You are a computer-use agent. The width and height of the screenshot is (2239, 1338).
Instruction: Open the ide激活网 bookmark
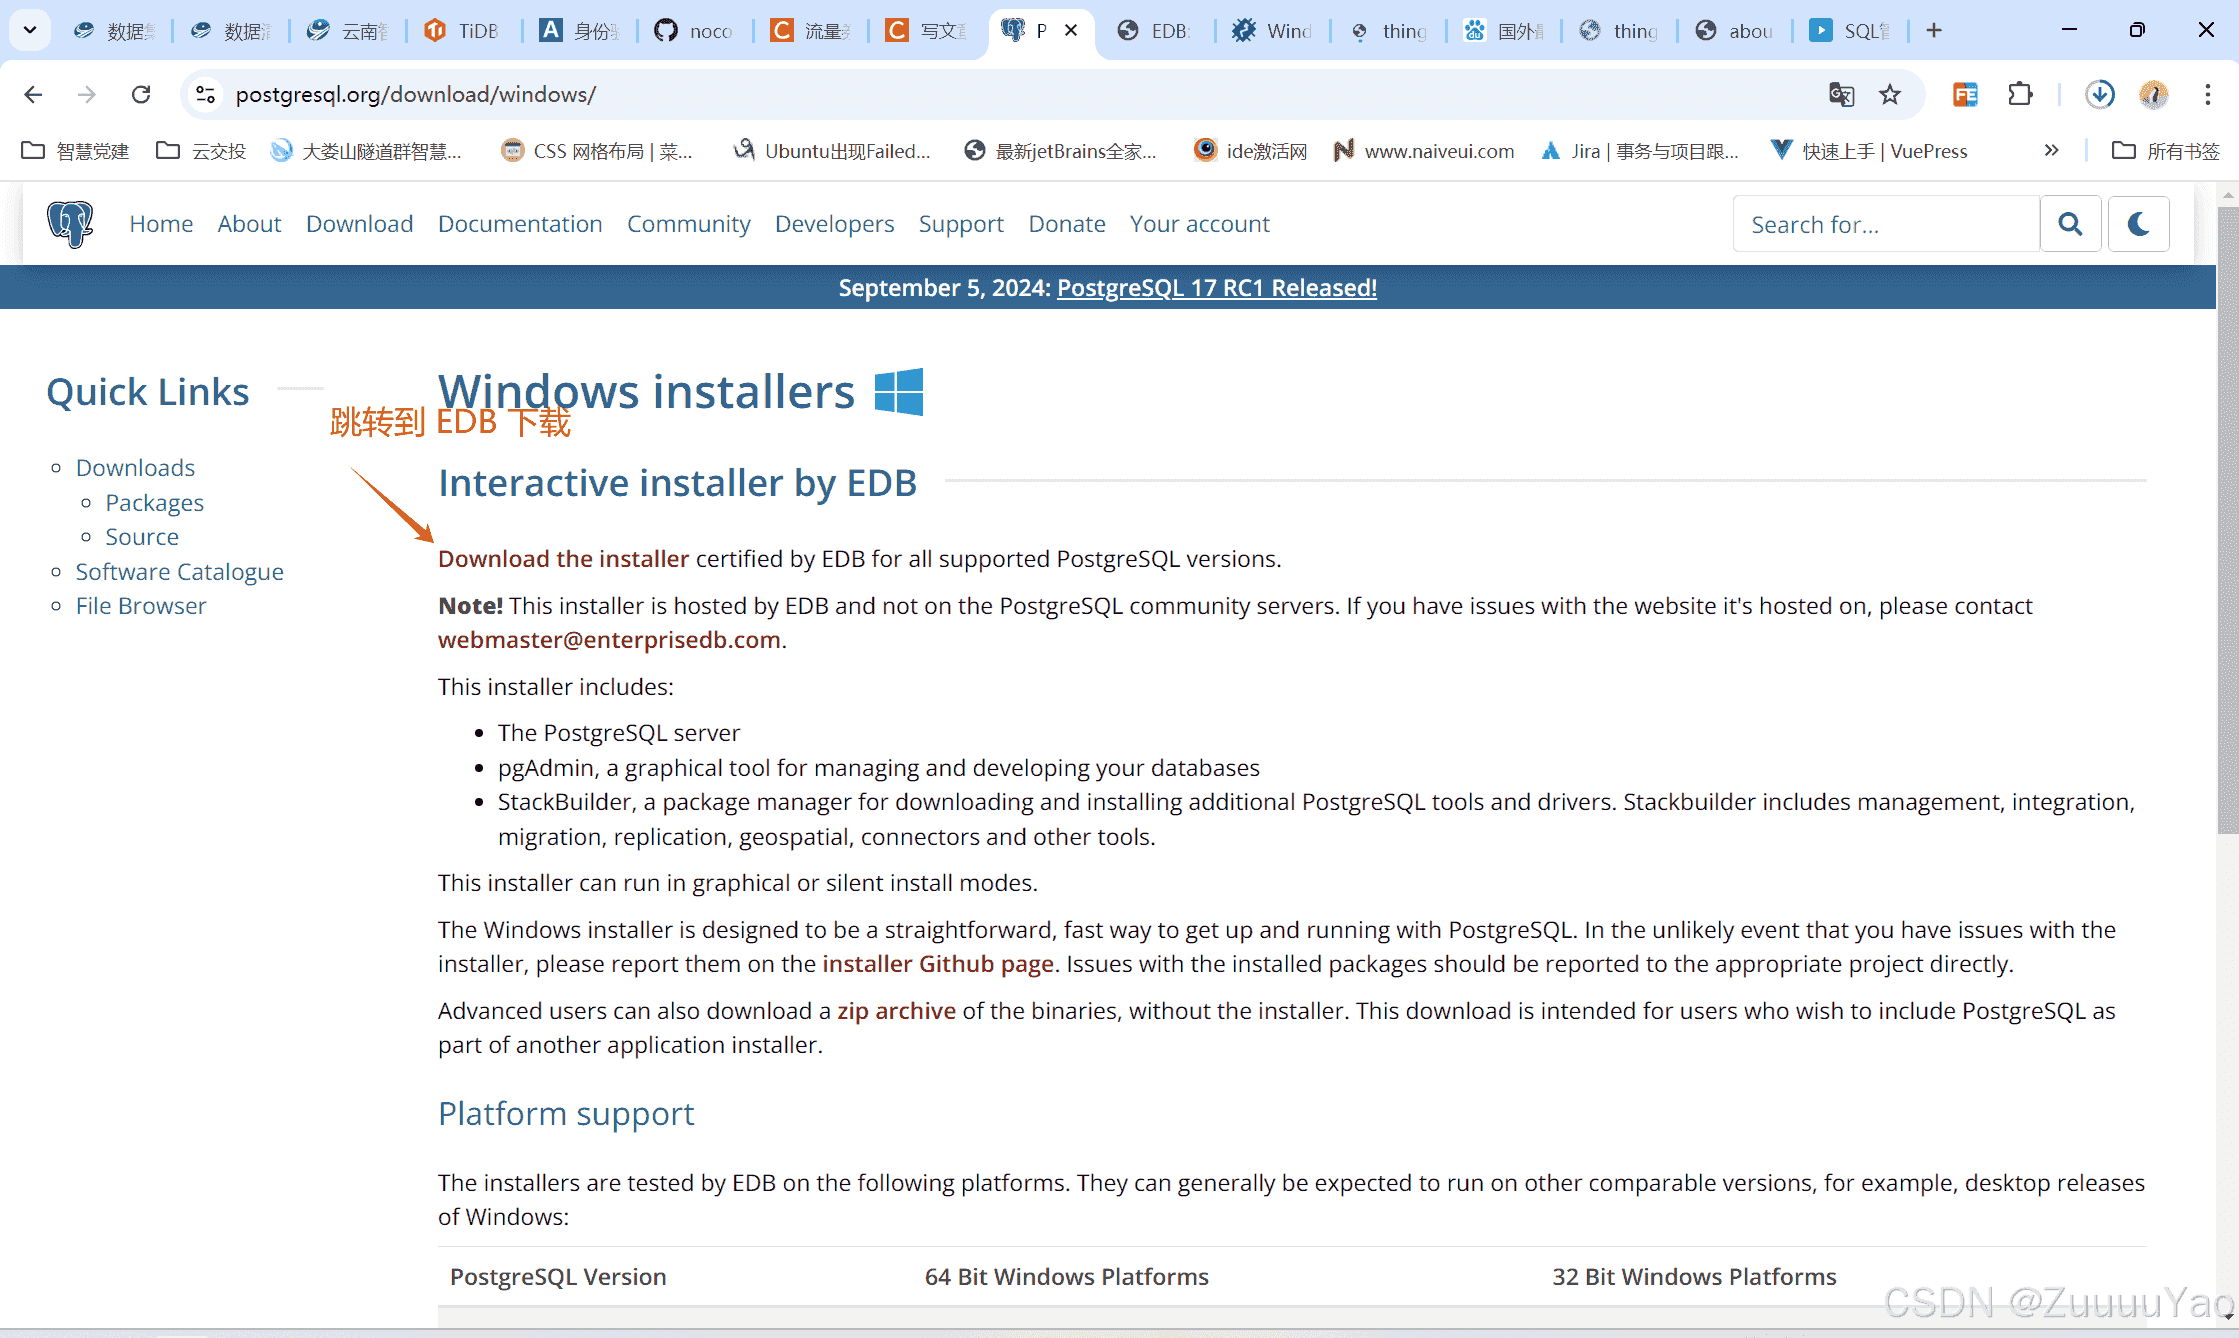[1251, 150]
